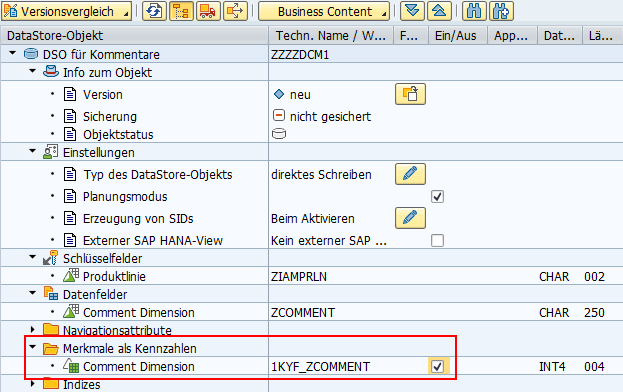Click the Merkmale als Kennzahlen open folder icon
The height and width of the screenshot is (392, 623).
[50, 348]
